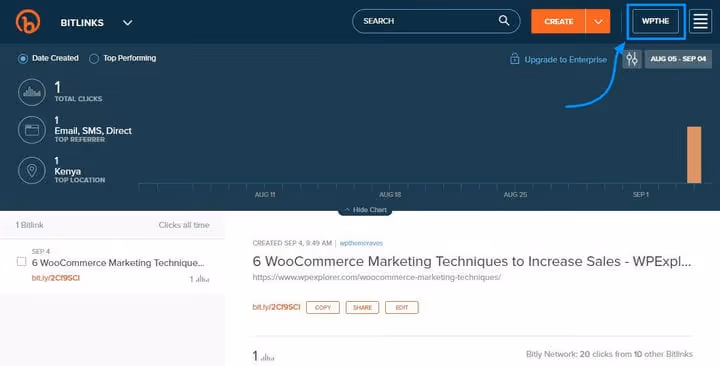
Task: Expand the BITLINKS dropdown chevron
Action: click(128, 23)
